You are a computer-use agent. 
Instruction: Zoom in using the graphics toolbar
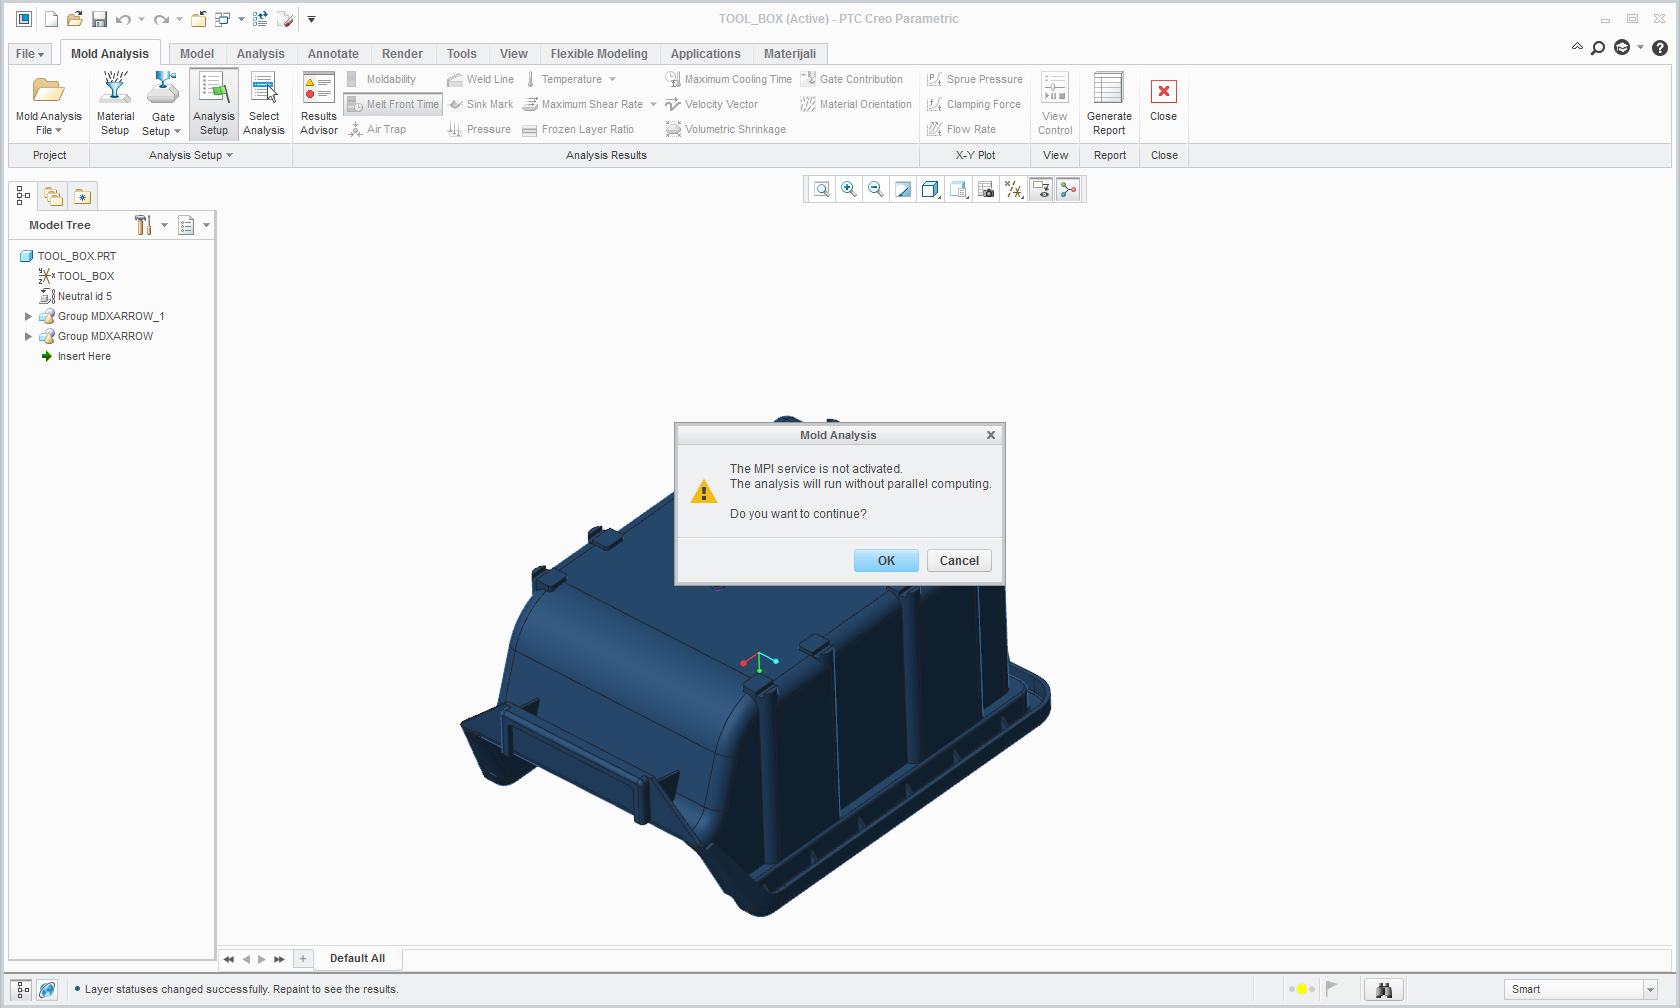point(849,189)
